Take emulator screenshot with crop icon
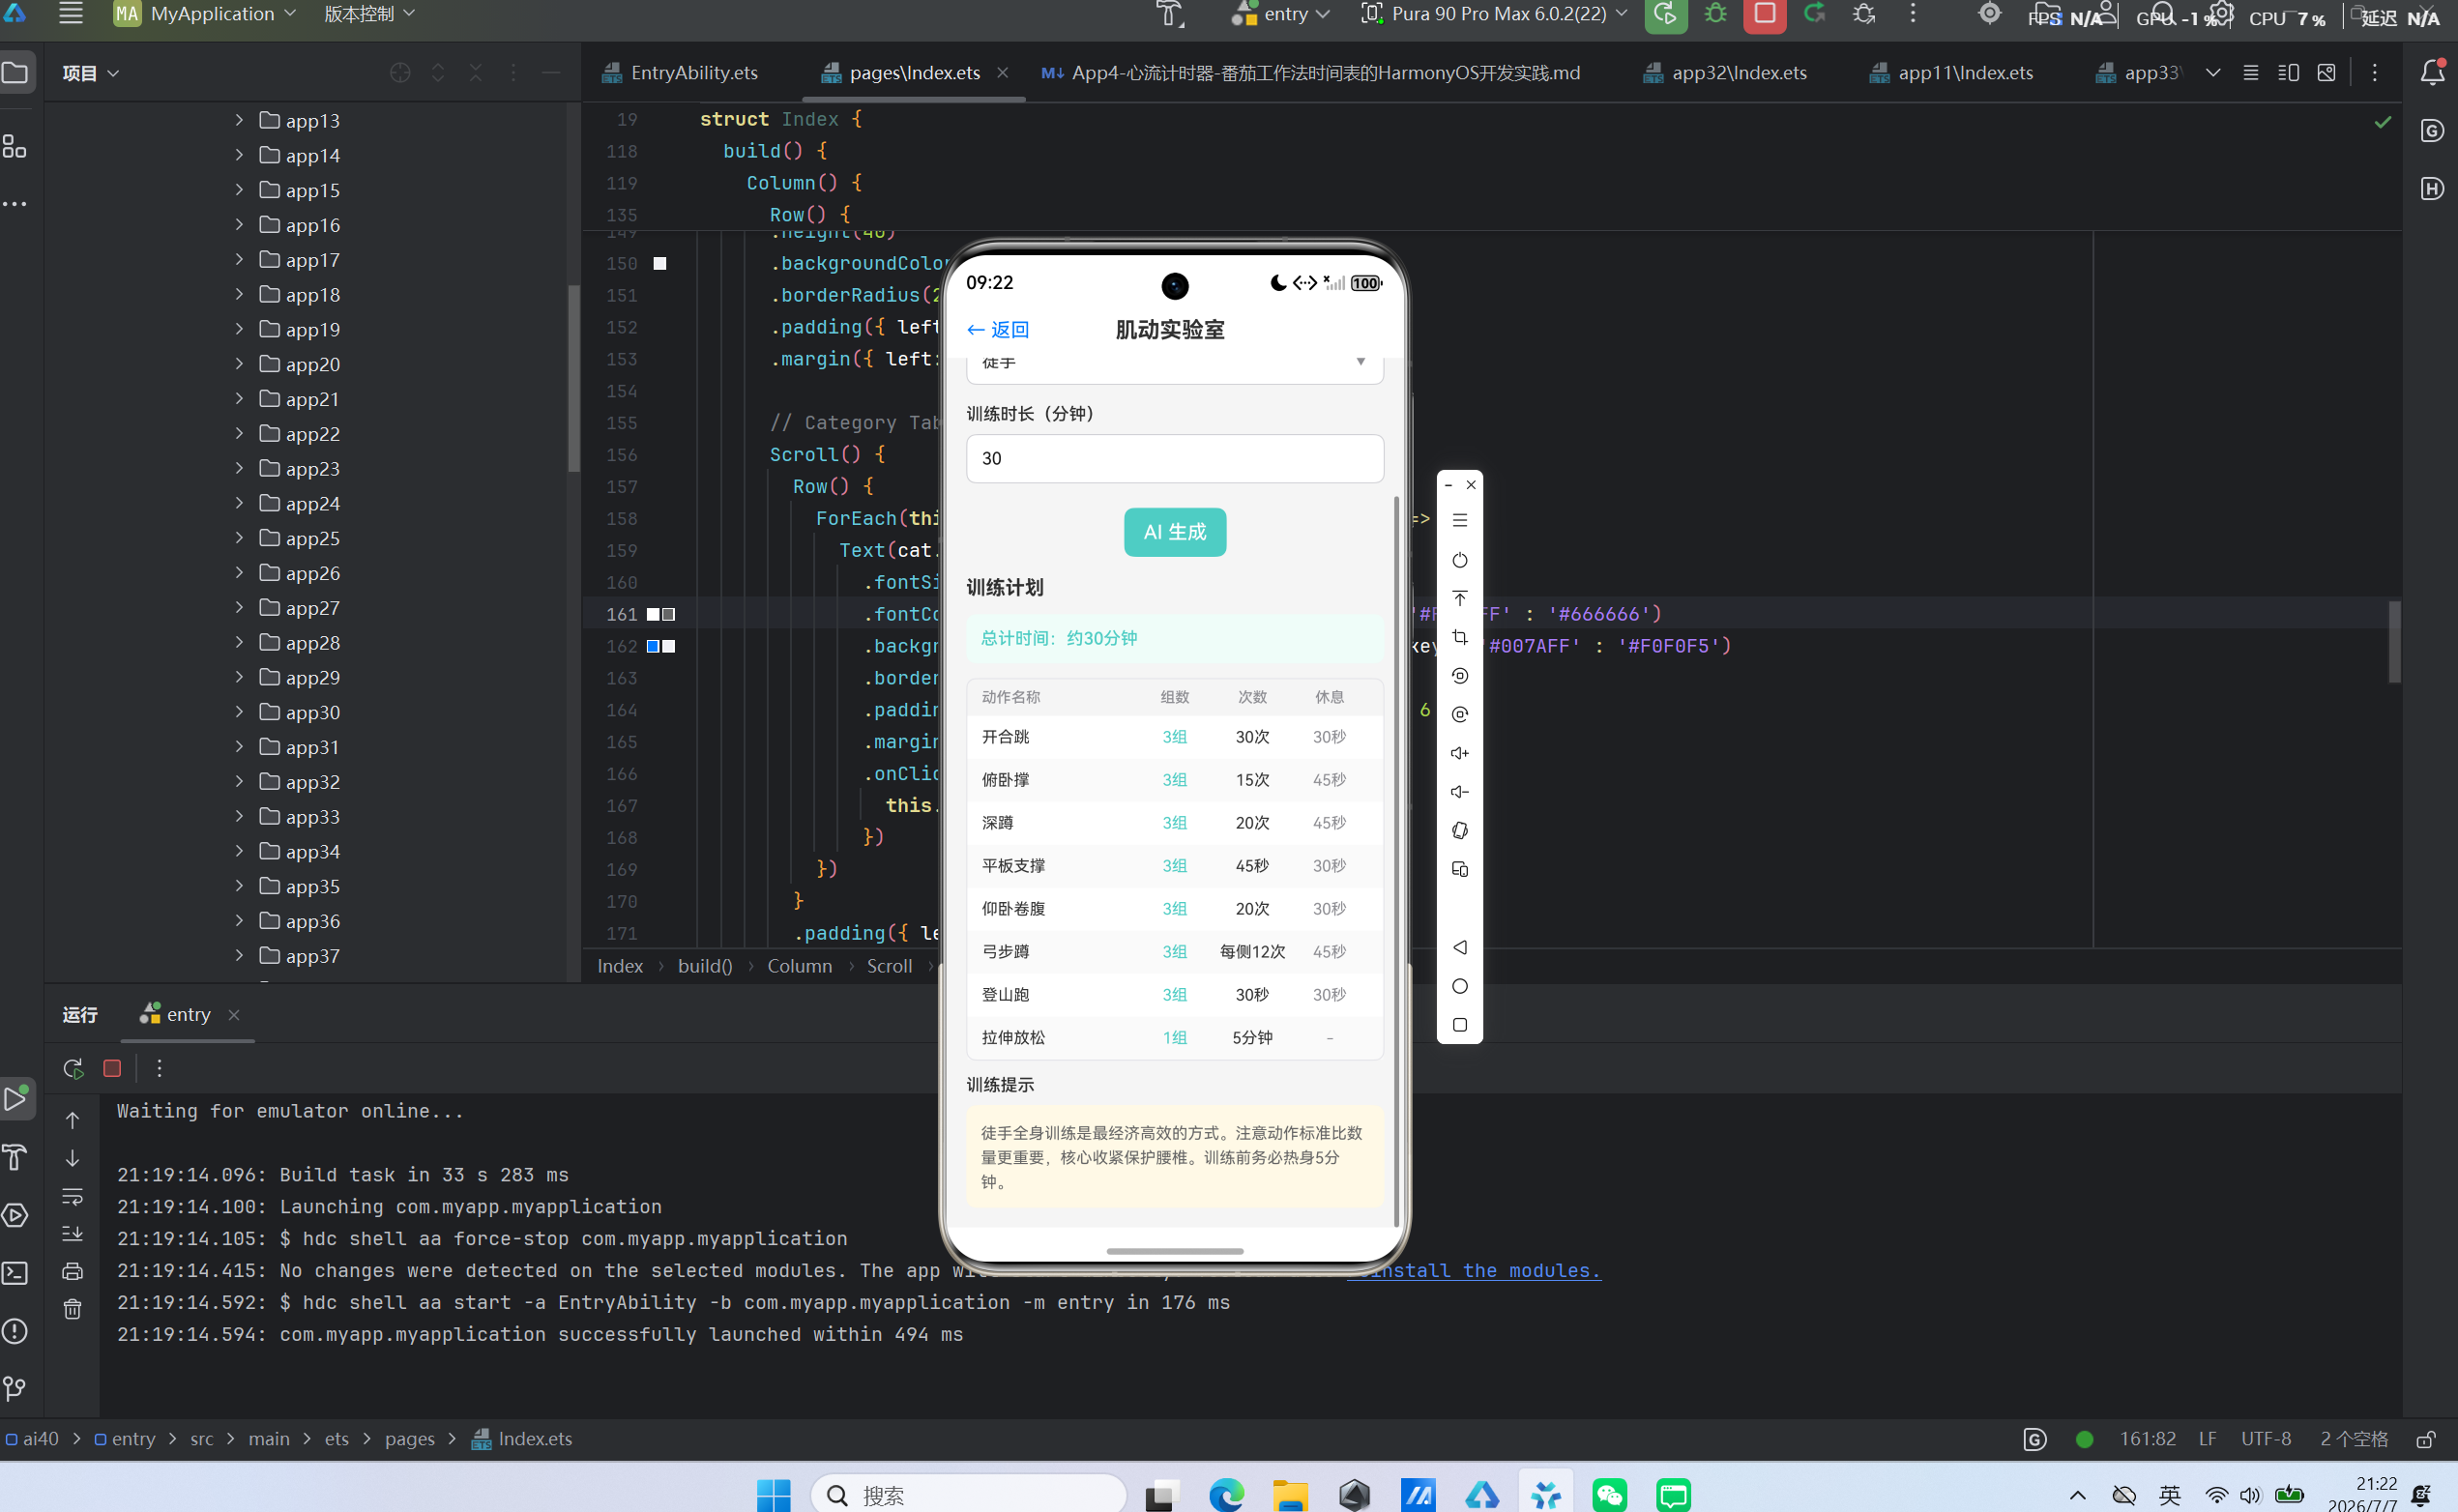The image size is (2458, 1512). coord(1460,637)
